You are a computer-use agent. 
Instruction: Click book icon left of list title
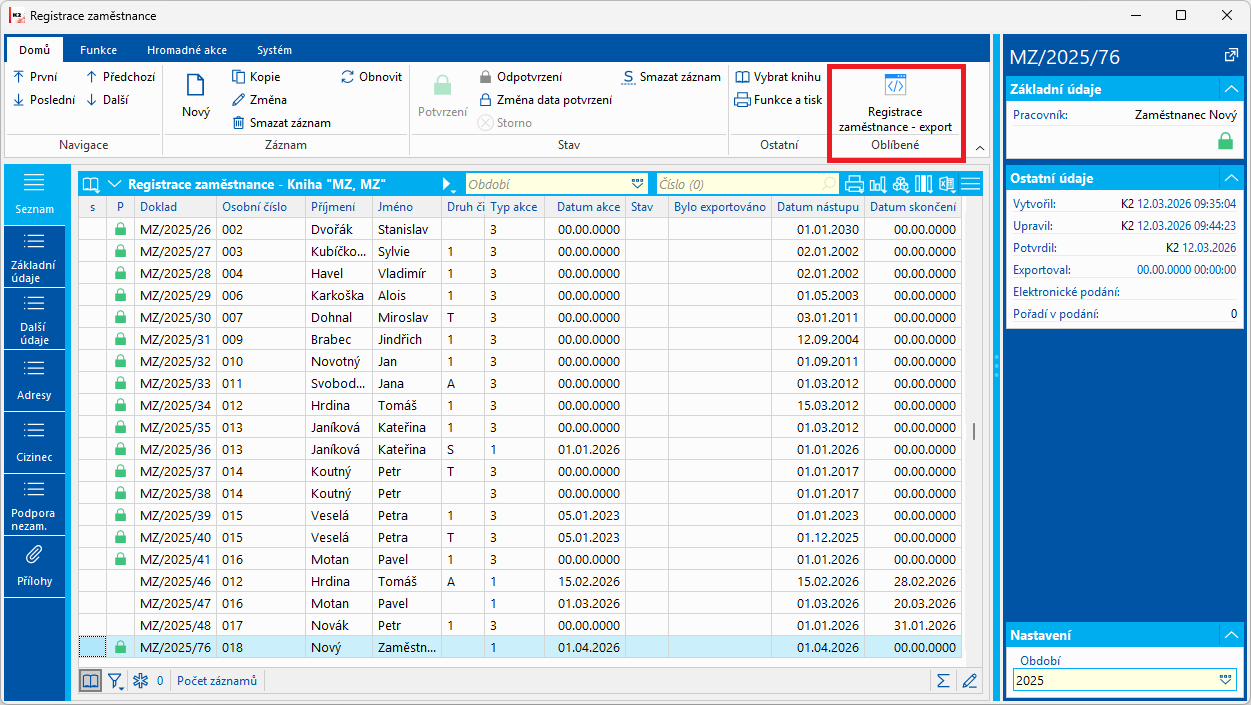[x=91, y=184]
